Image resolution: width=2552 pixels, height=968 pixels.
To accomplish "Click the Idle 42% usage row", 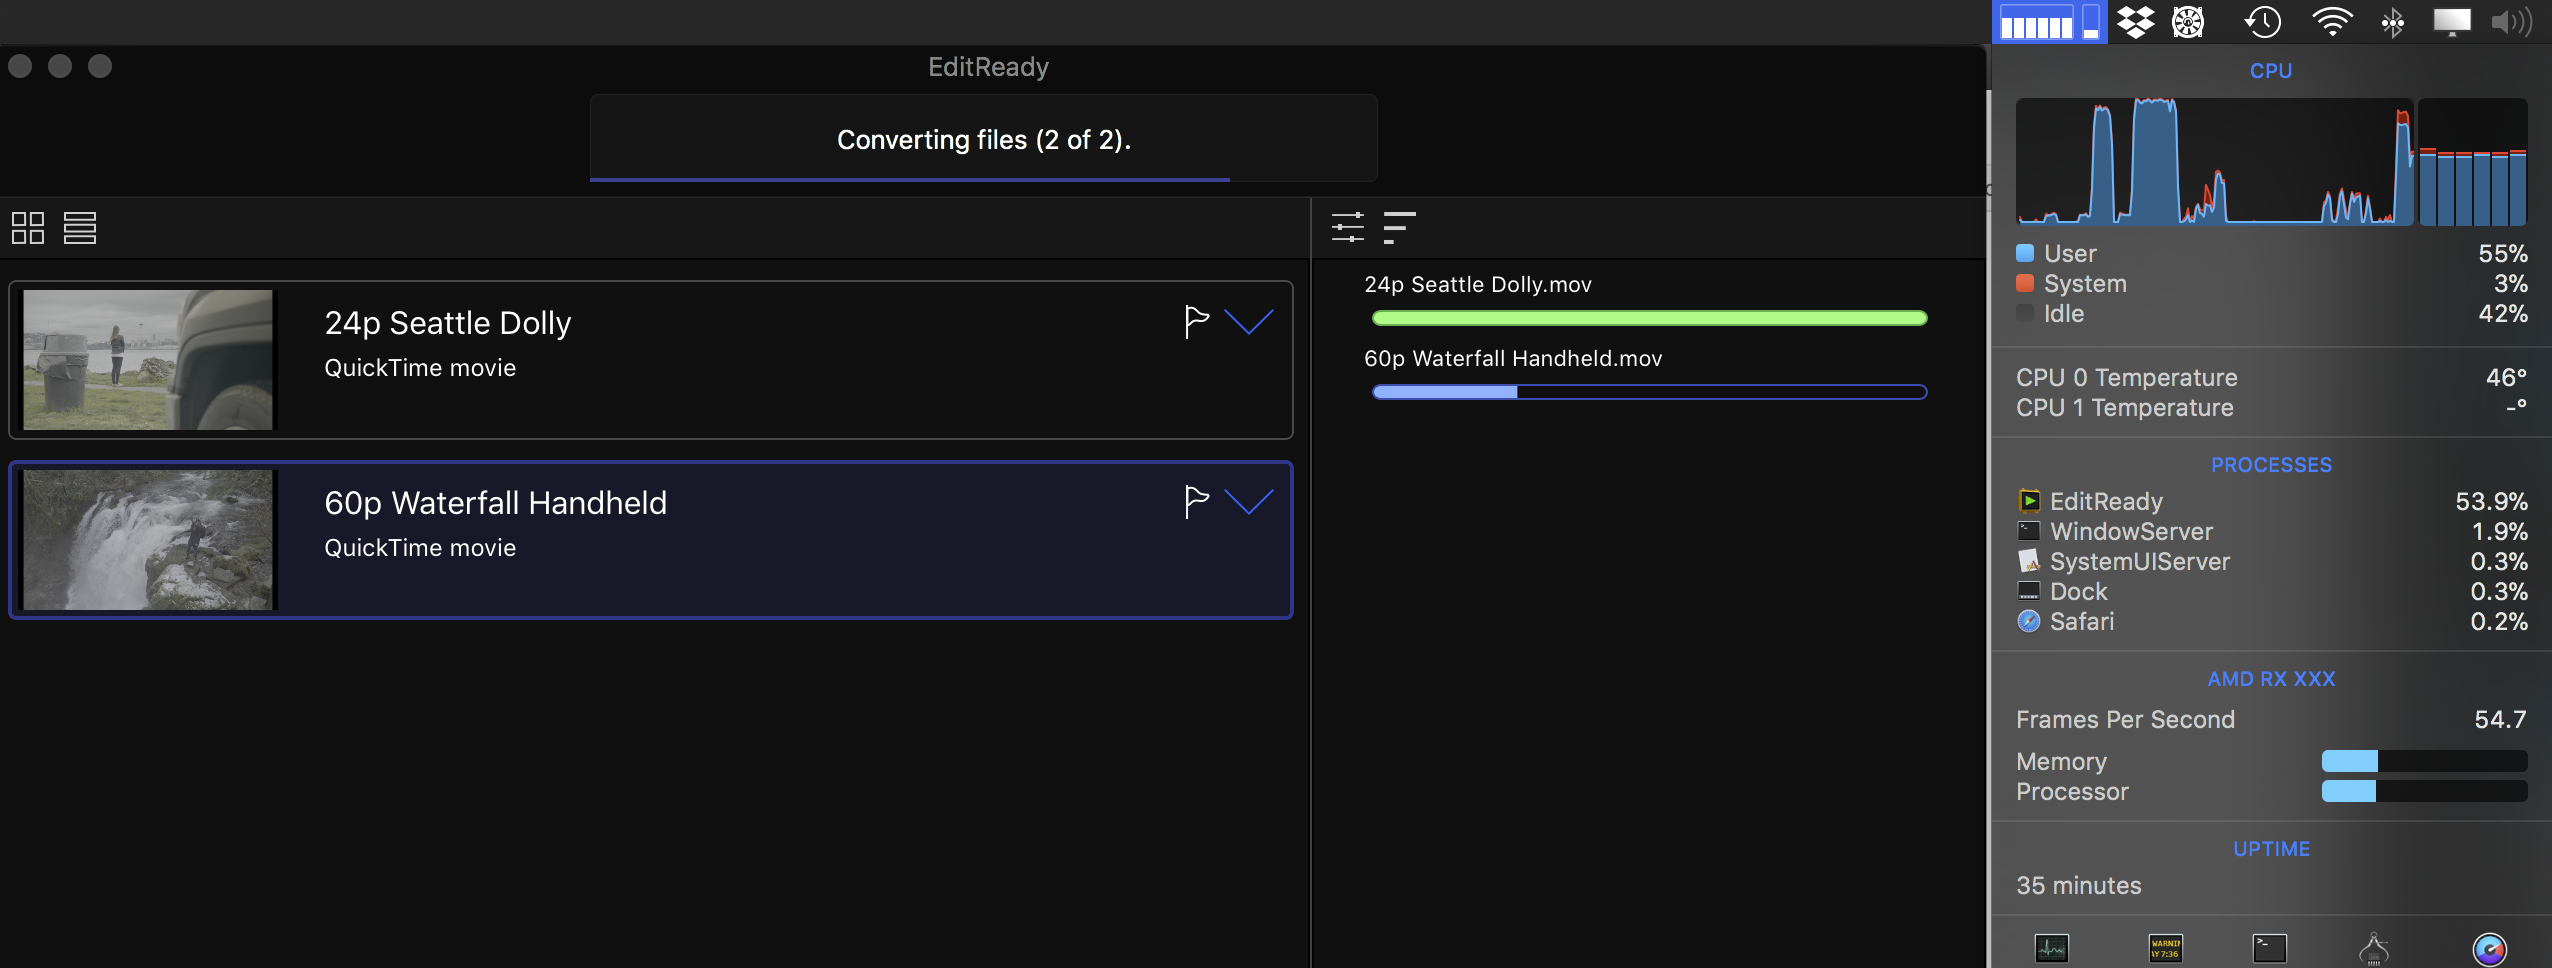I will (x=2272, y=314).
